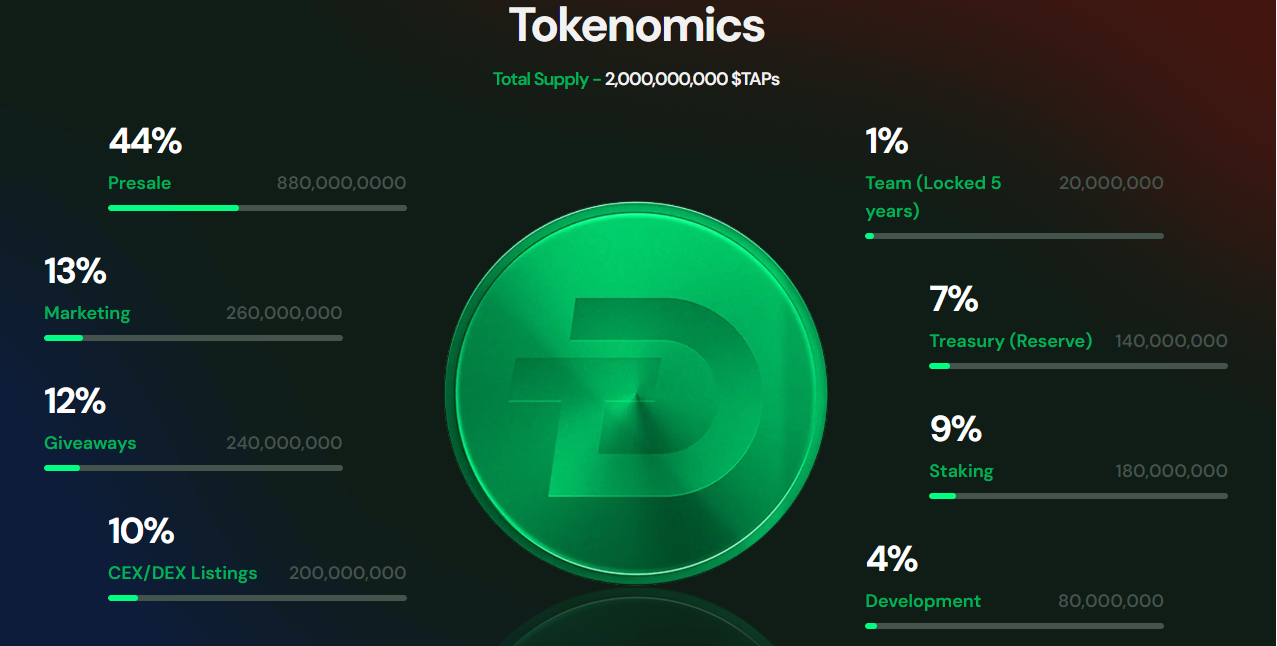Screen dimensions: 1277x646
Task: Click the Presale progress bar
Action: [x=257, y=208]
